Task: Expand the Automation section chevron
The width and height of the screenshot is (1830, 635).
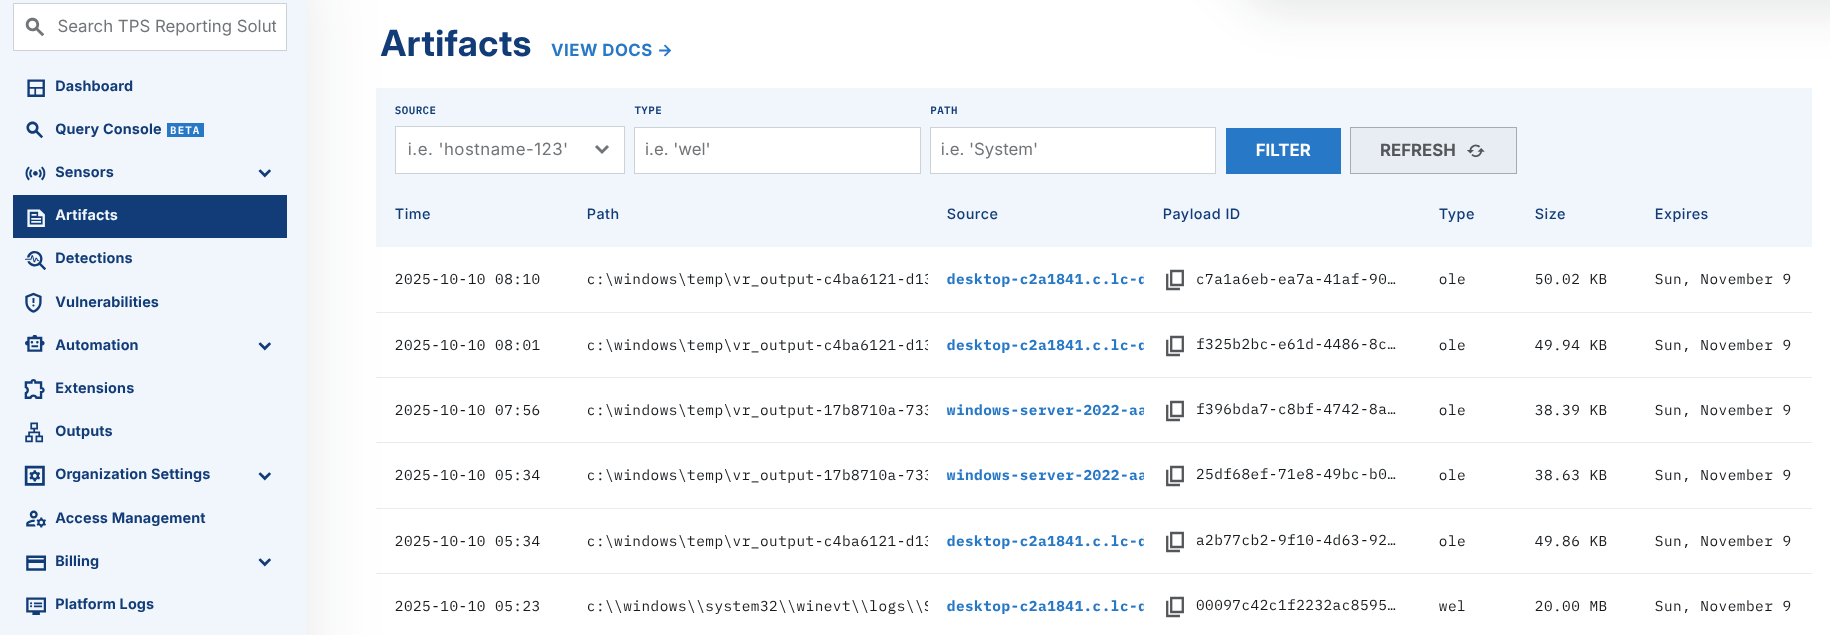Action: coord(265,346)
